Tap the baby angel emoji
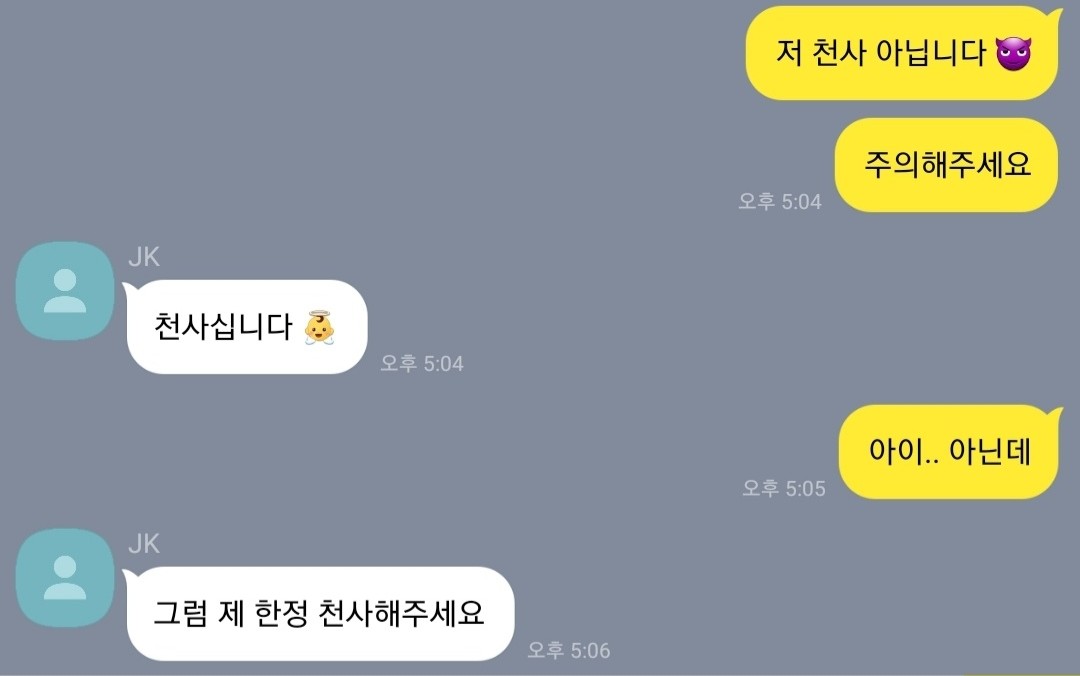 point(319,327)
